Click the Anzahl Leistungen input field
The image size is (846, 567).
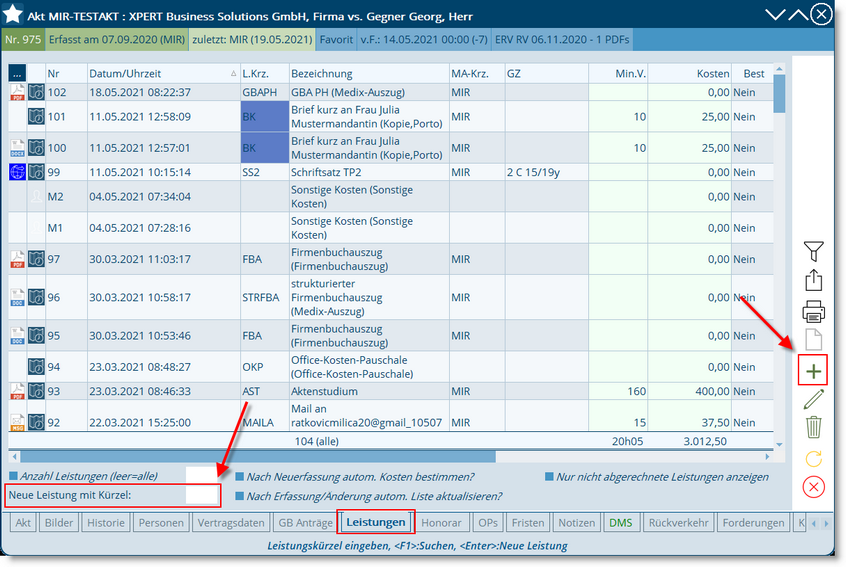(201, 475)
